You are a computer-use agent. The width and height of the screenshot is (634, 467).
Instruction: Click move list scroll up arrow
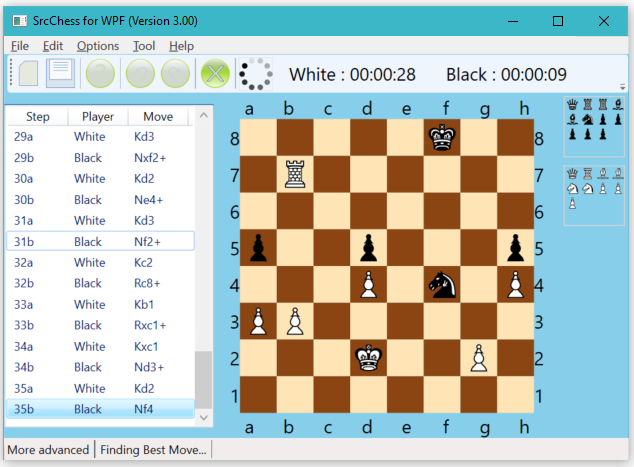pos(204,115)
